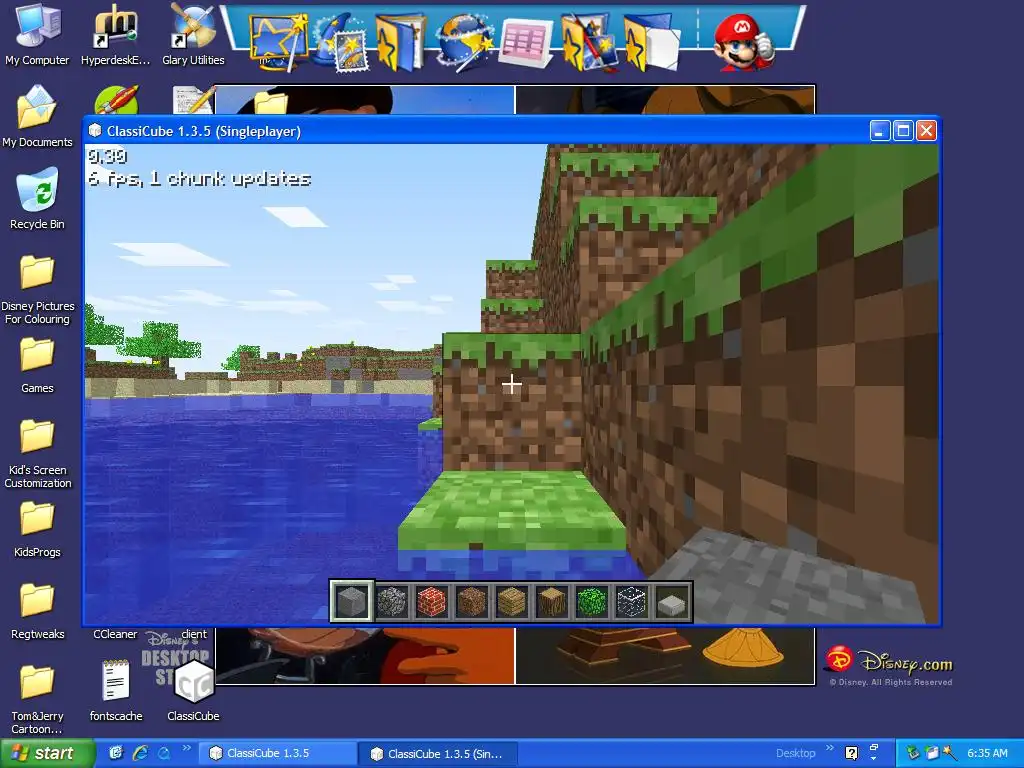Viewport: 1024px width, 768px height.
Task: Open the Recycle Bin
Action: [37, 199]
